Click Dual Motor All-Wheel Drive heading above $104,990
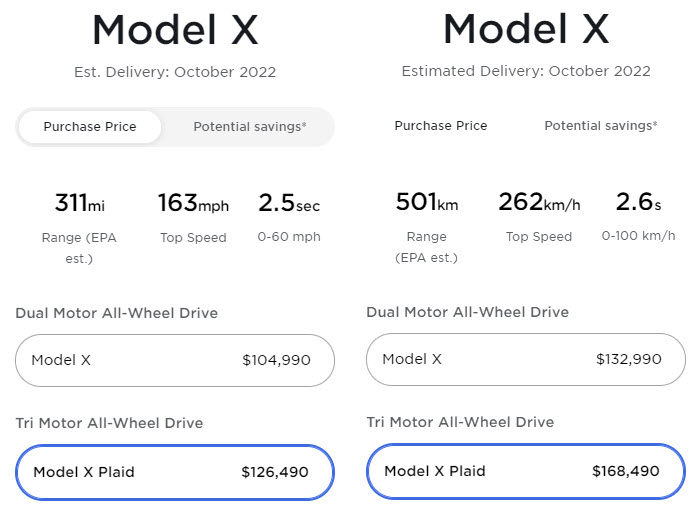Image resolution: width=693 pixels, height=515 pixels. (x=116, y=313)
